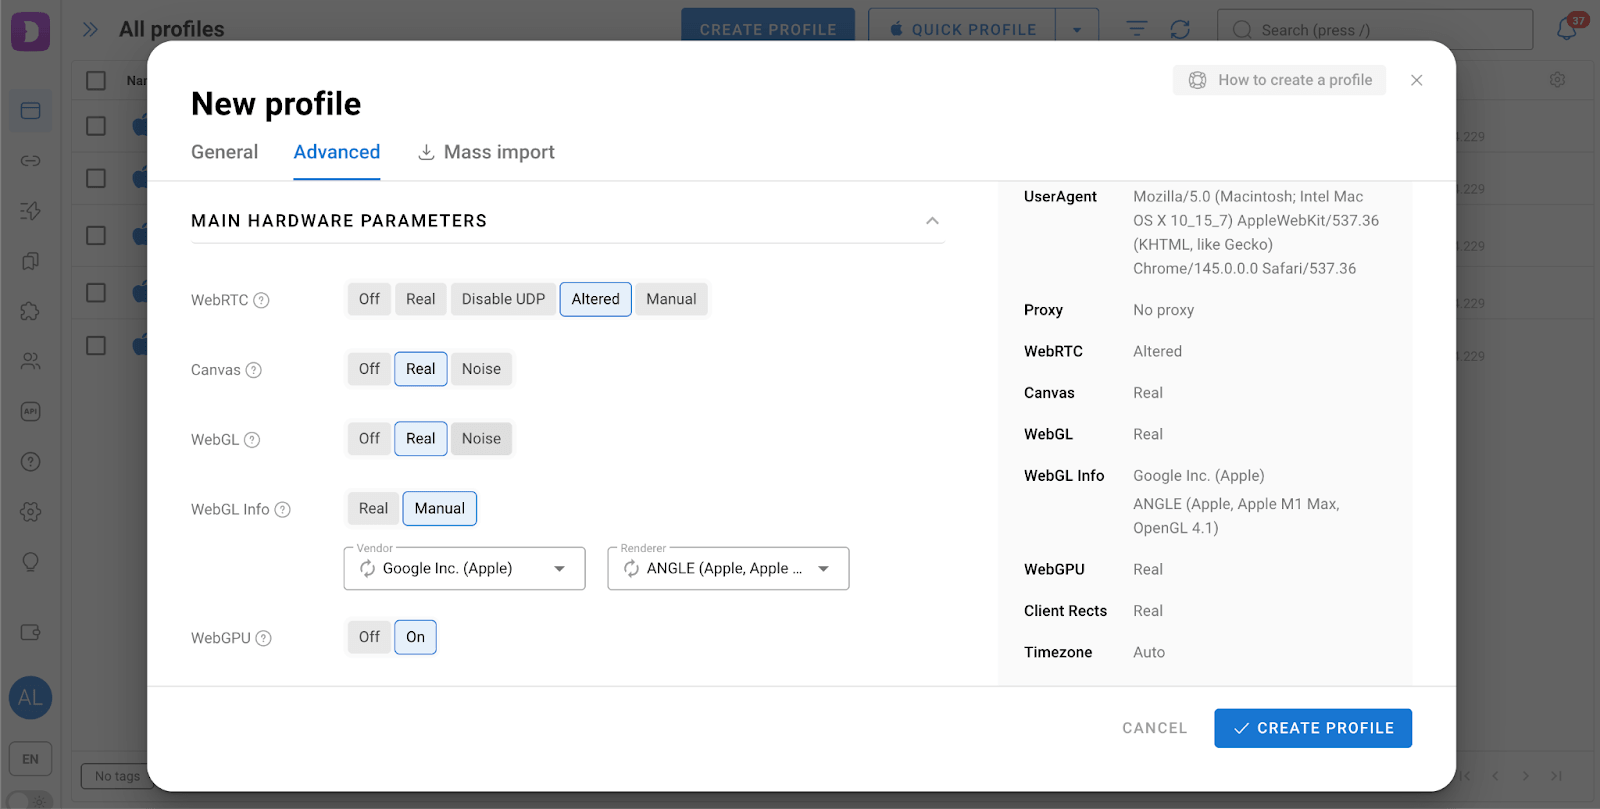The width and height of the screenshot is (1600, 809).
Task: Set WebRTC to Disable UDP
Action: pos(503,299)
